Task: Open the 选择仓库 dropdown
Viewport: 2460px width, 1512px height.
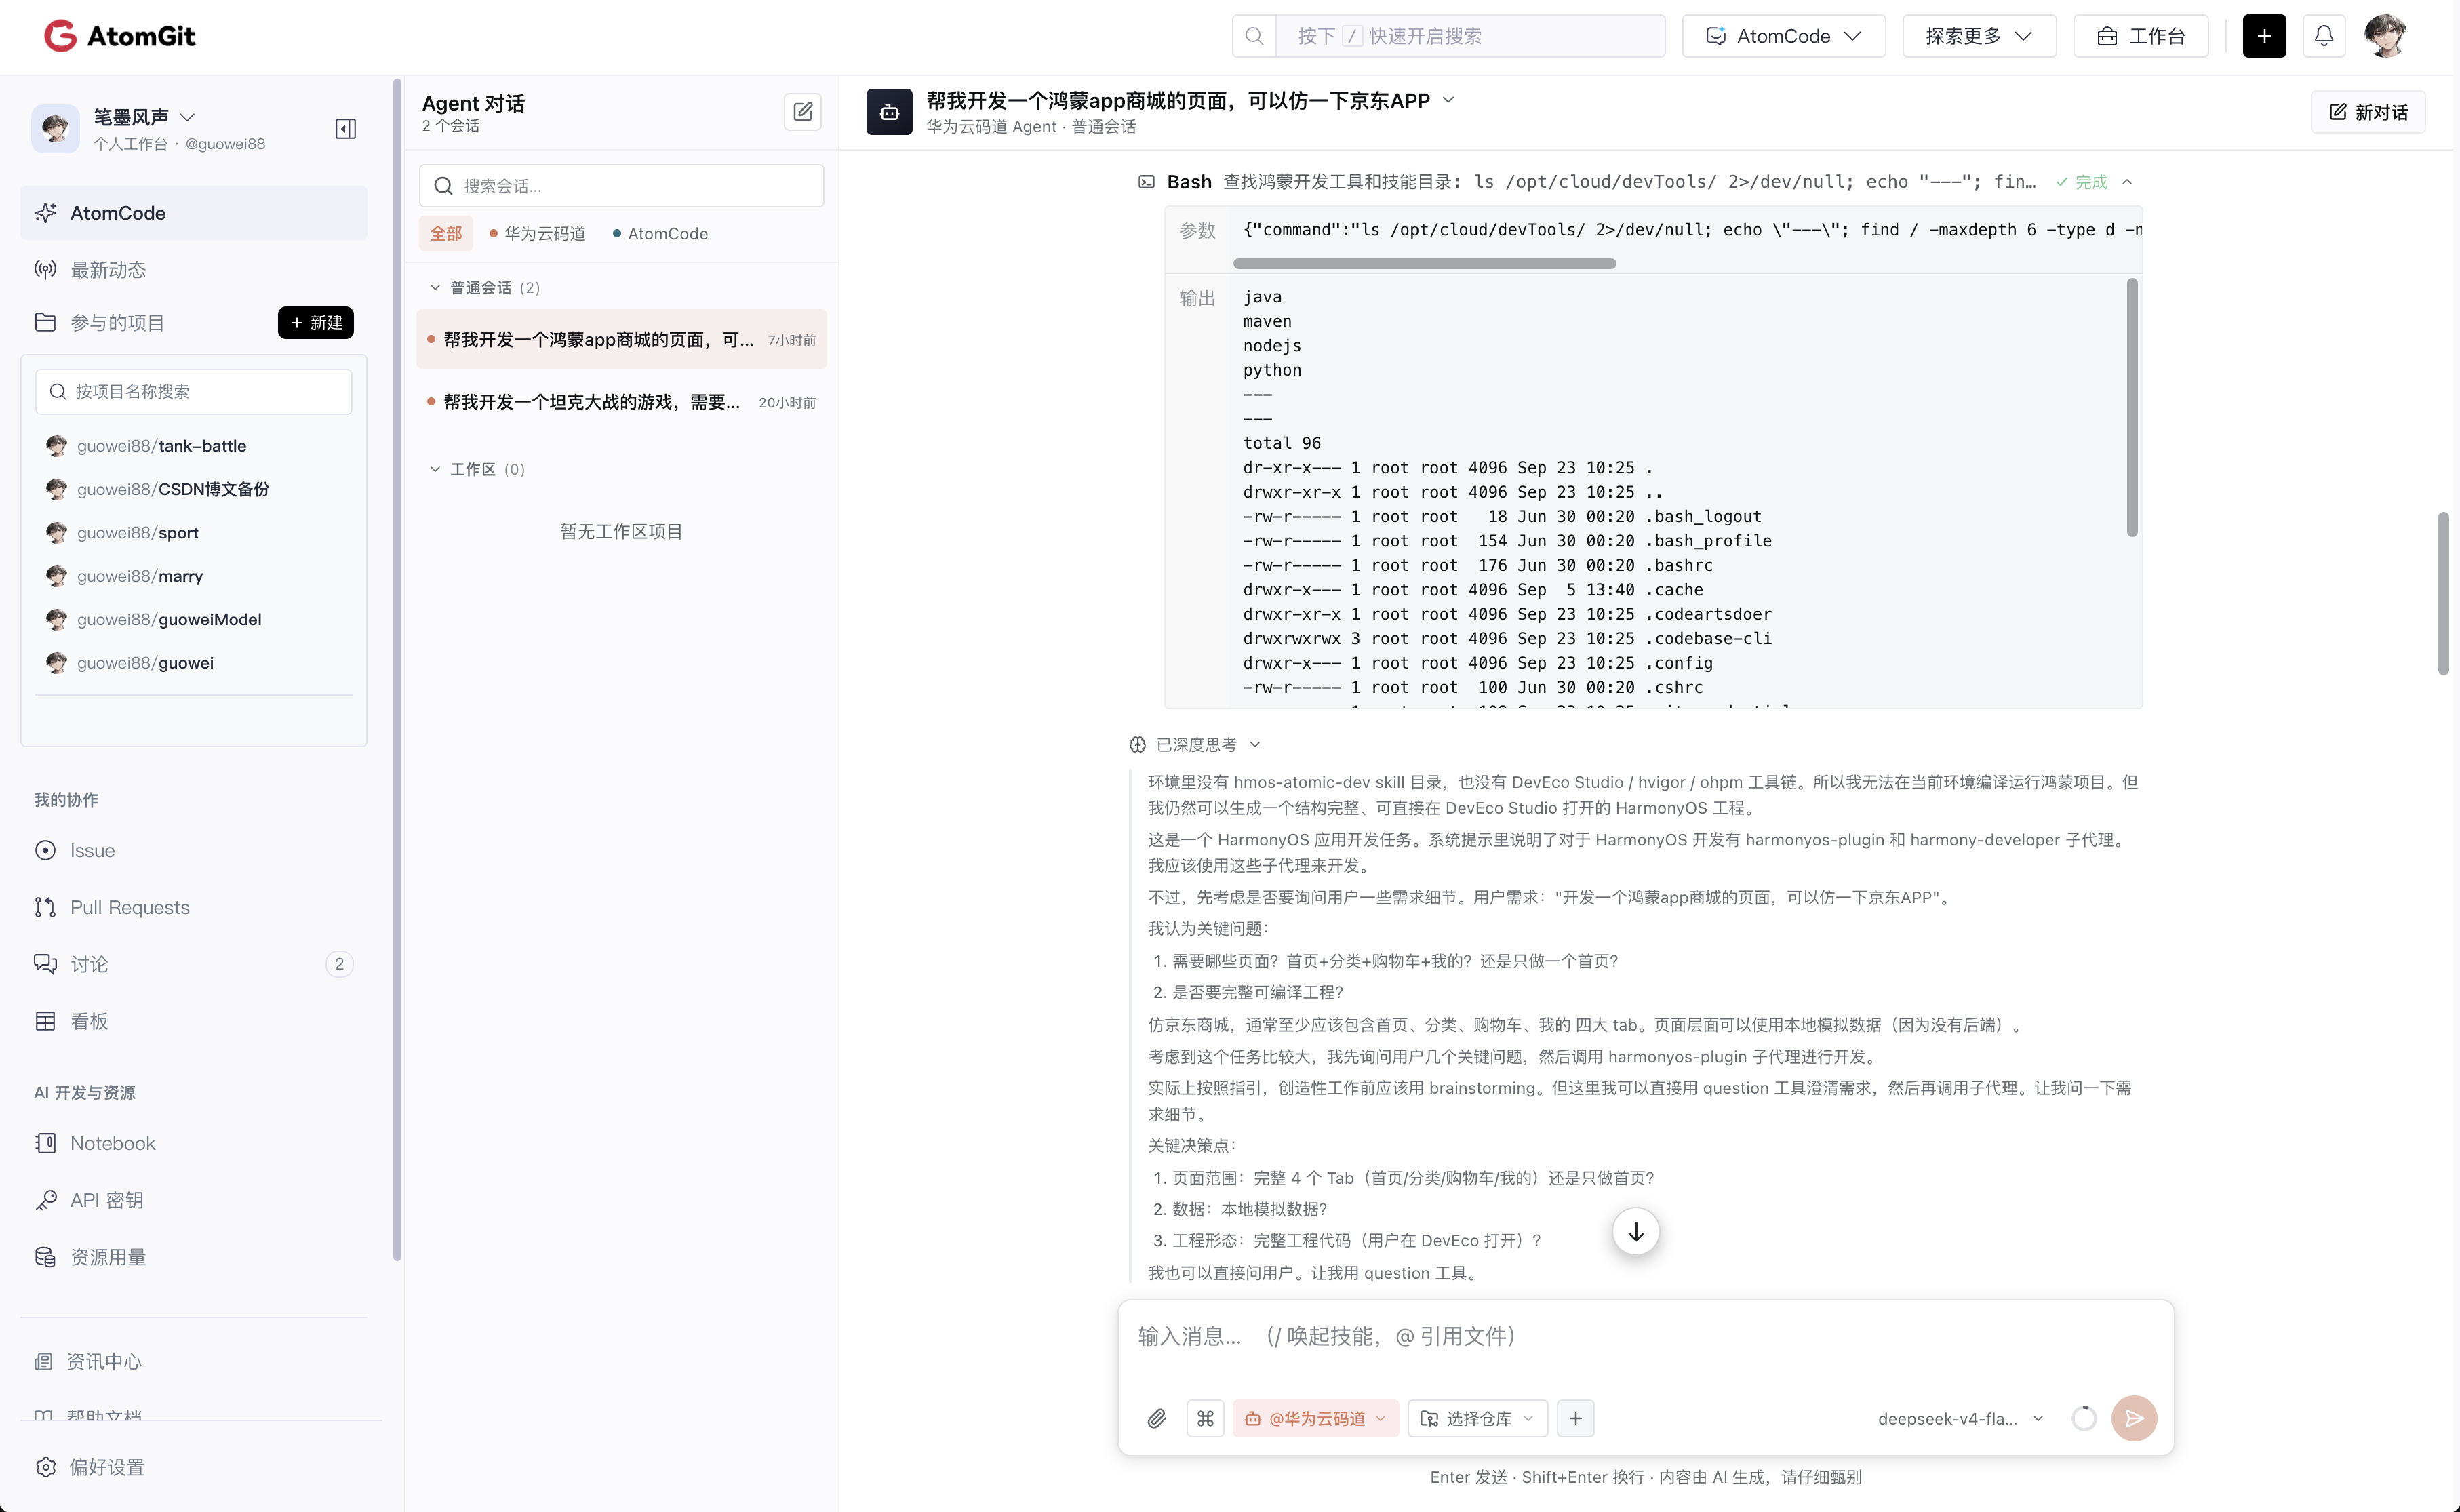Action: (1477, 1418)
